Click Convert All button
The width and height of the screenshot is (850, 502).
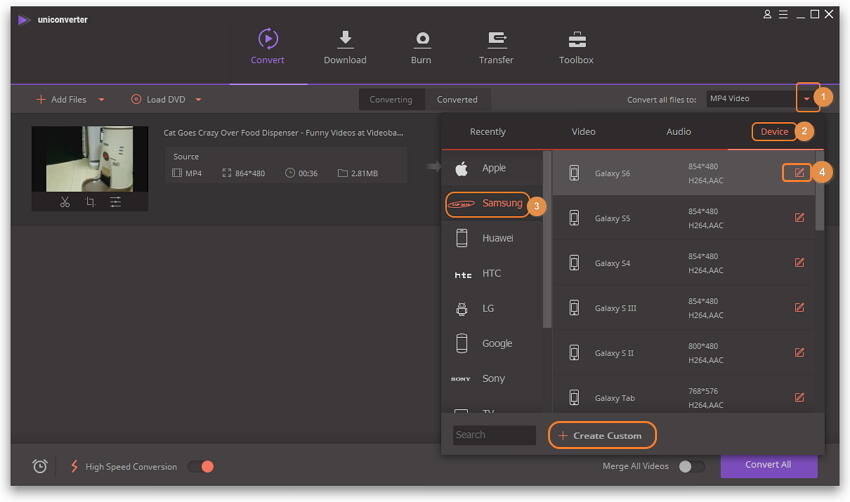coord(769,465)
